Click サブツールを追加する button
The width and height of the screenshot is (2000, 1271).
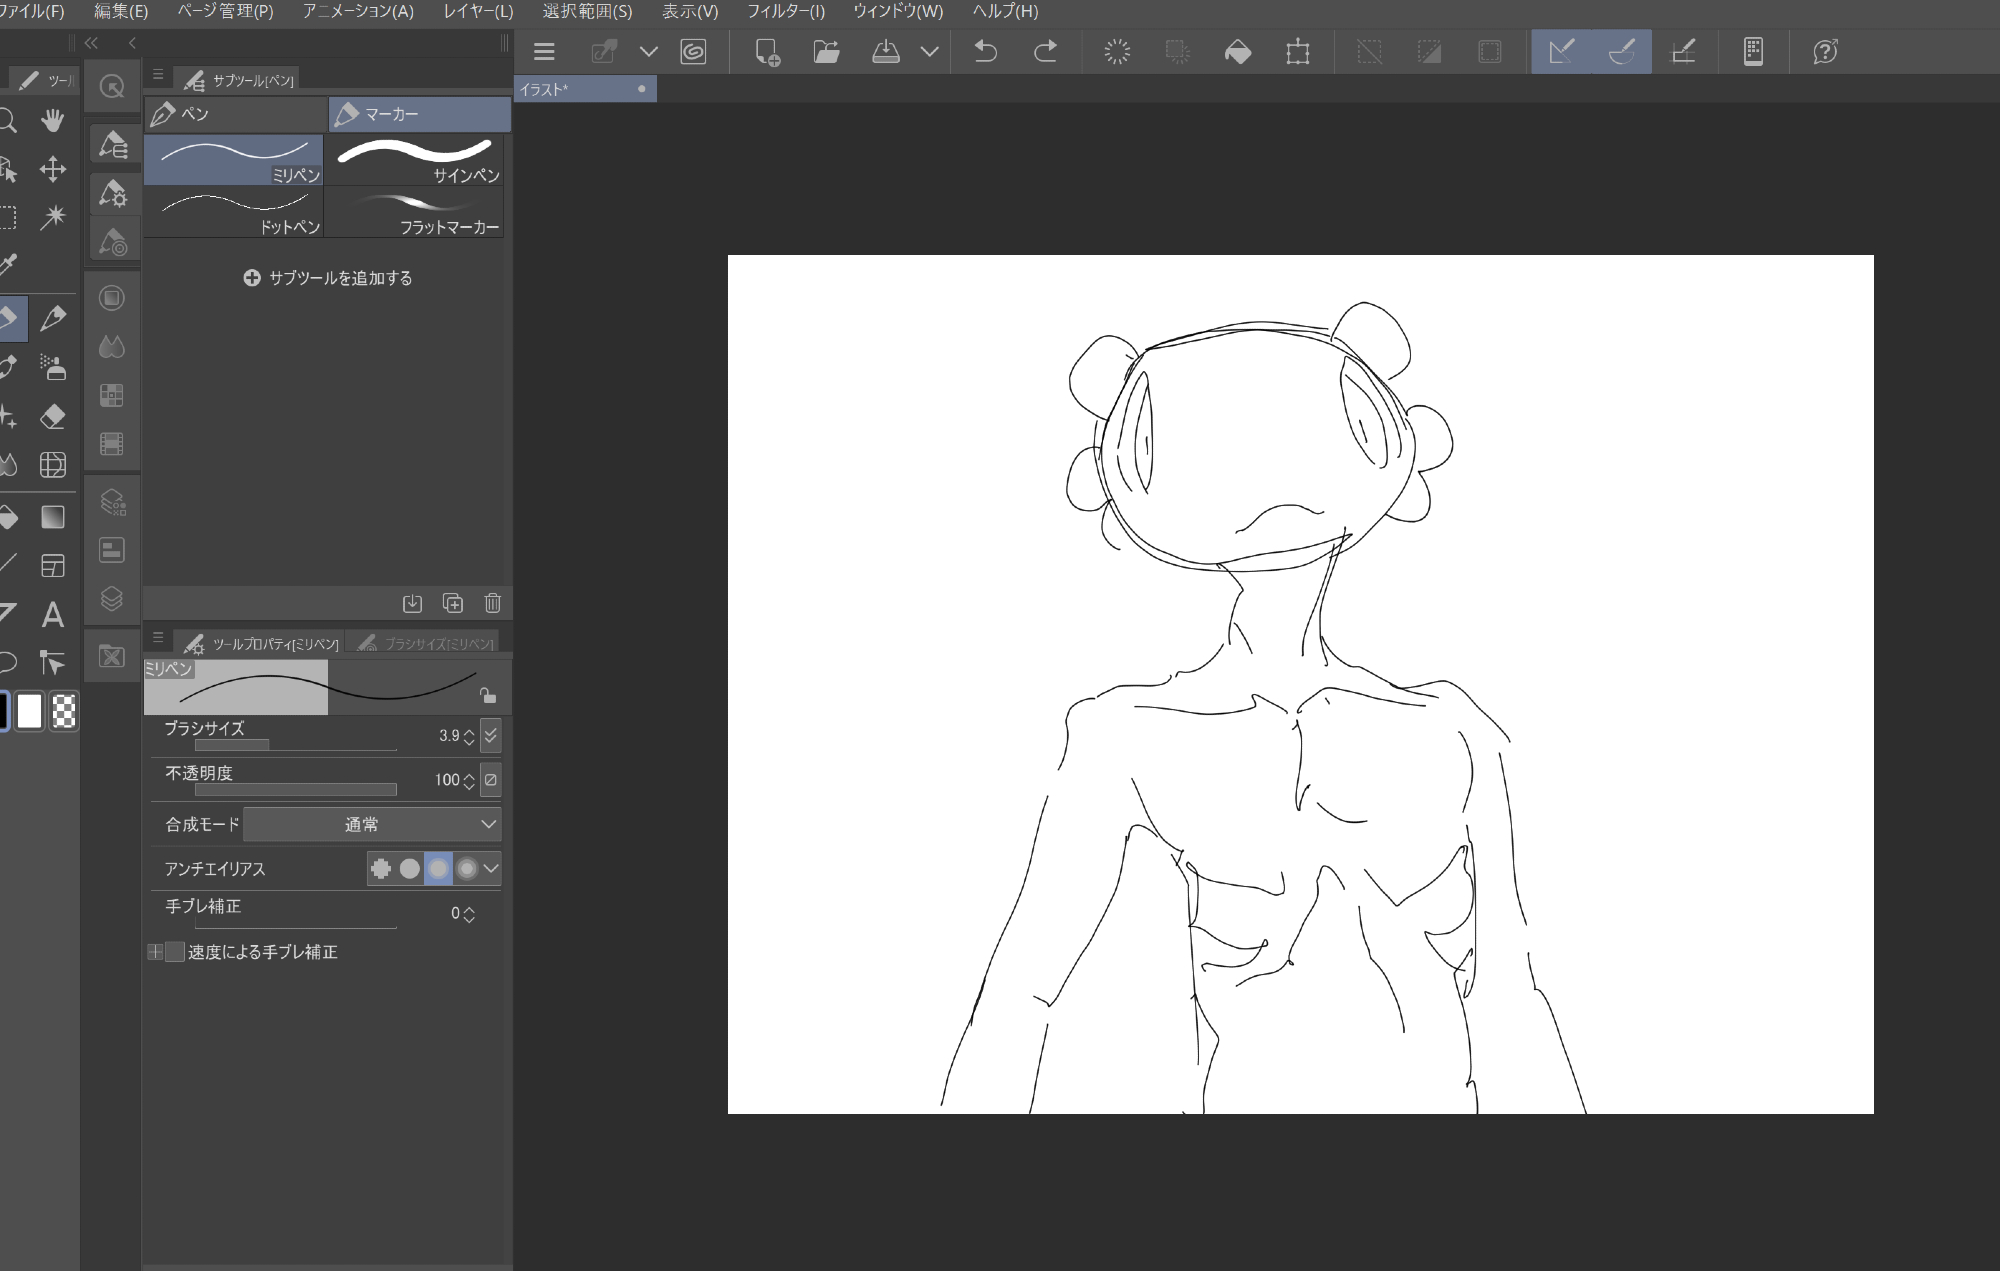click(x=328, y=278)
